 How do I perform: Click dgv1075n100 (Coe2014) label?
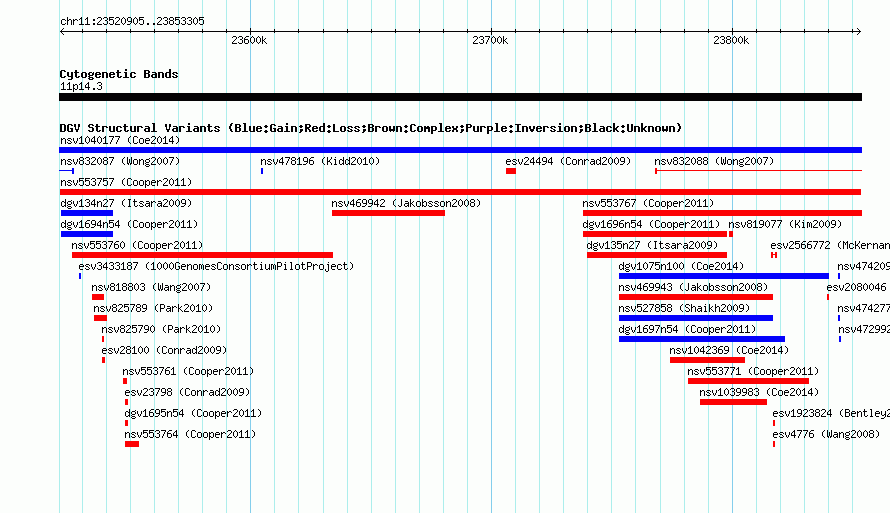681,266
